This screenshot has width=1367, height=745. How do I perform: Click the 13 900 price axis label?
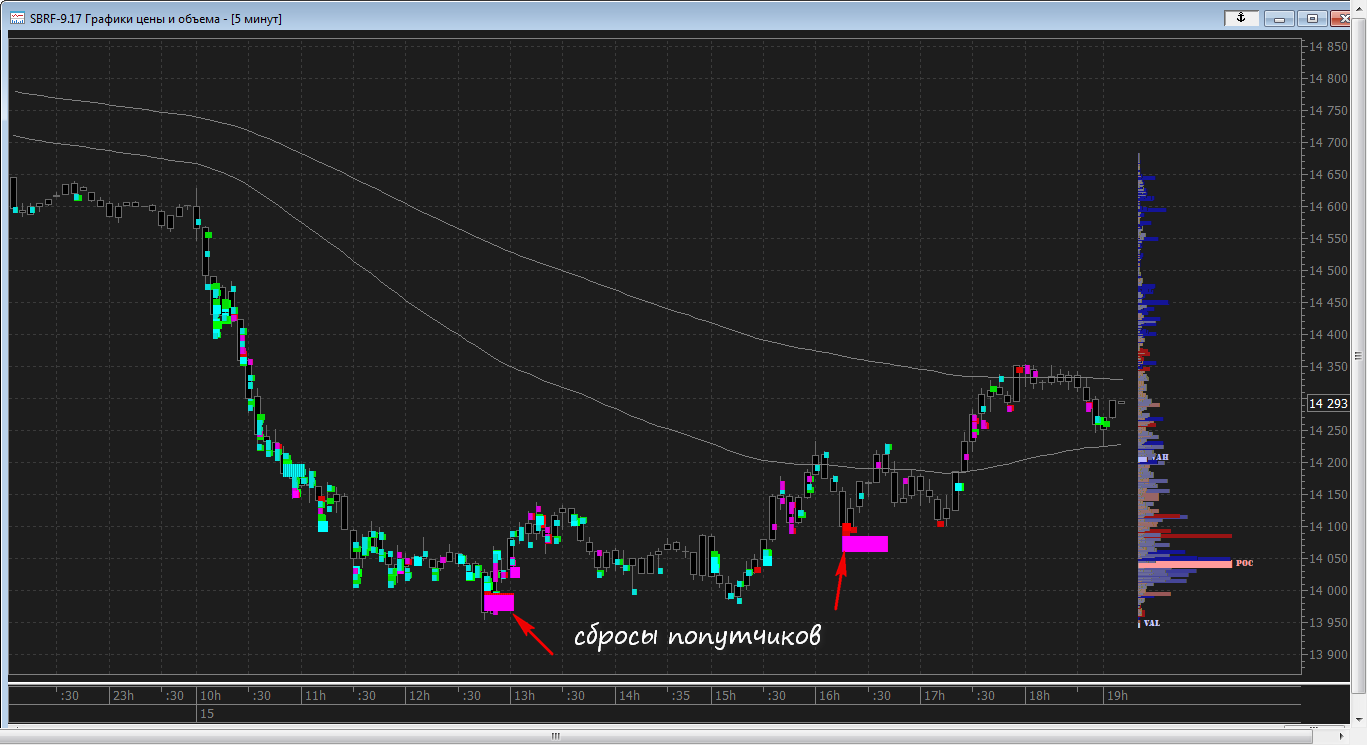pyautogui.click(x=1328, y=654)
